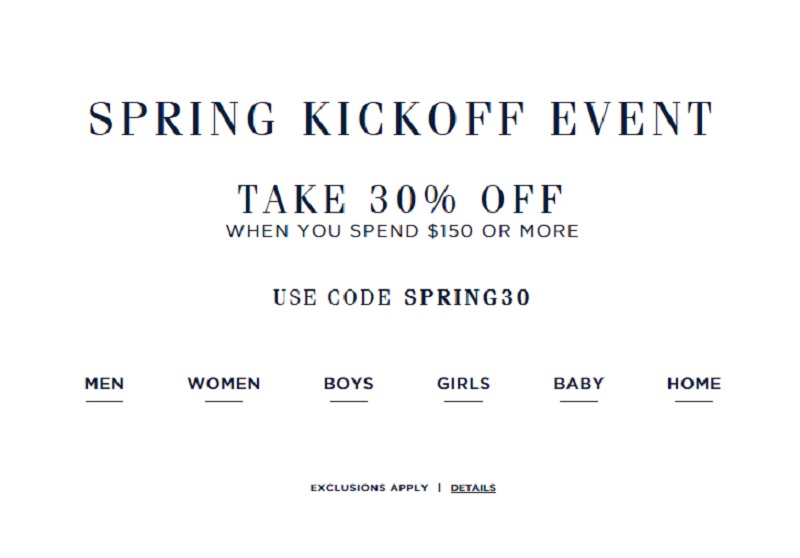Click the vertical divider before DETAILS
Viewport: 800px width, 558px height.
coord(439,488)
